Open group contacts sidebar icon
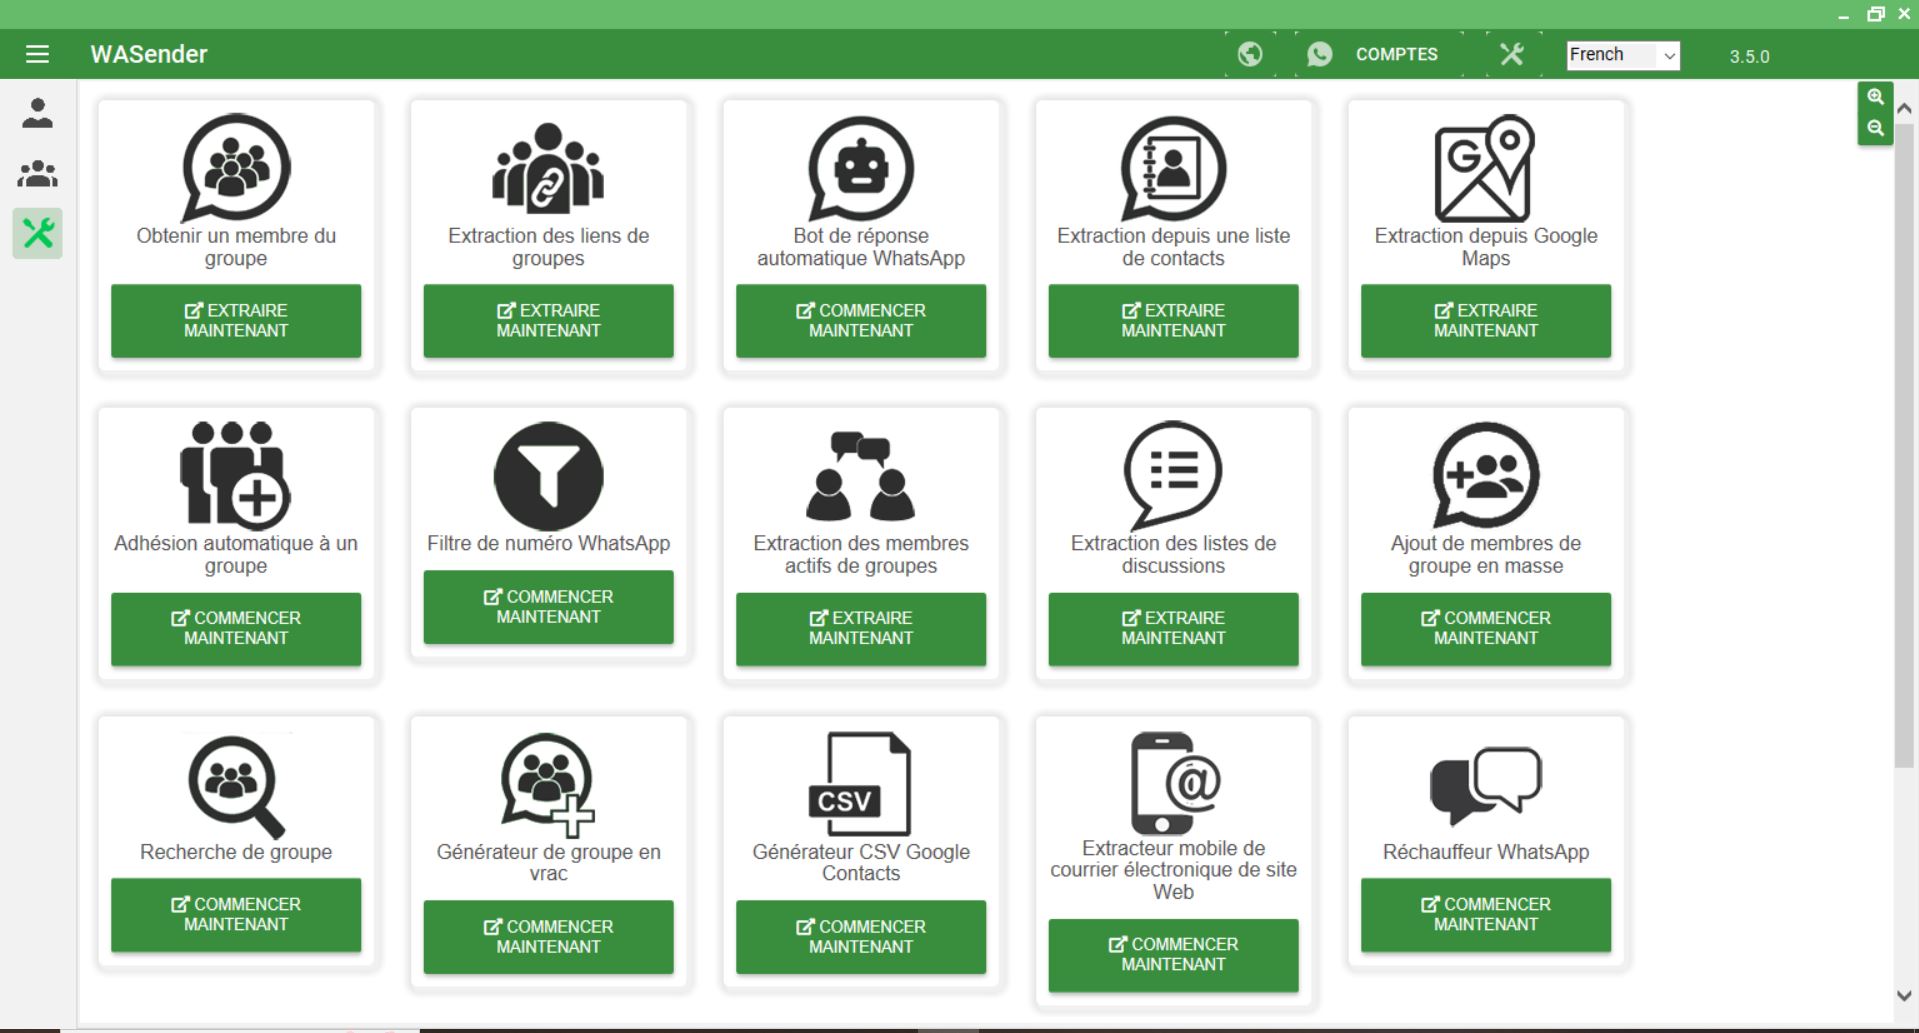 (x=38, y=174)
